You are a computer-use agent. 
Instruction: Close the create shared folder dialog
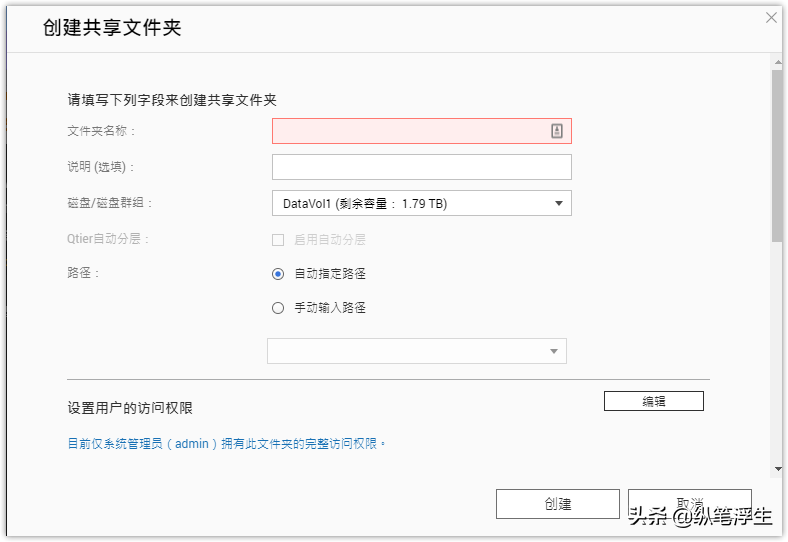pos(771,18)
